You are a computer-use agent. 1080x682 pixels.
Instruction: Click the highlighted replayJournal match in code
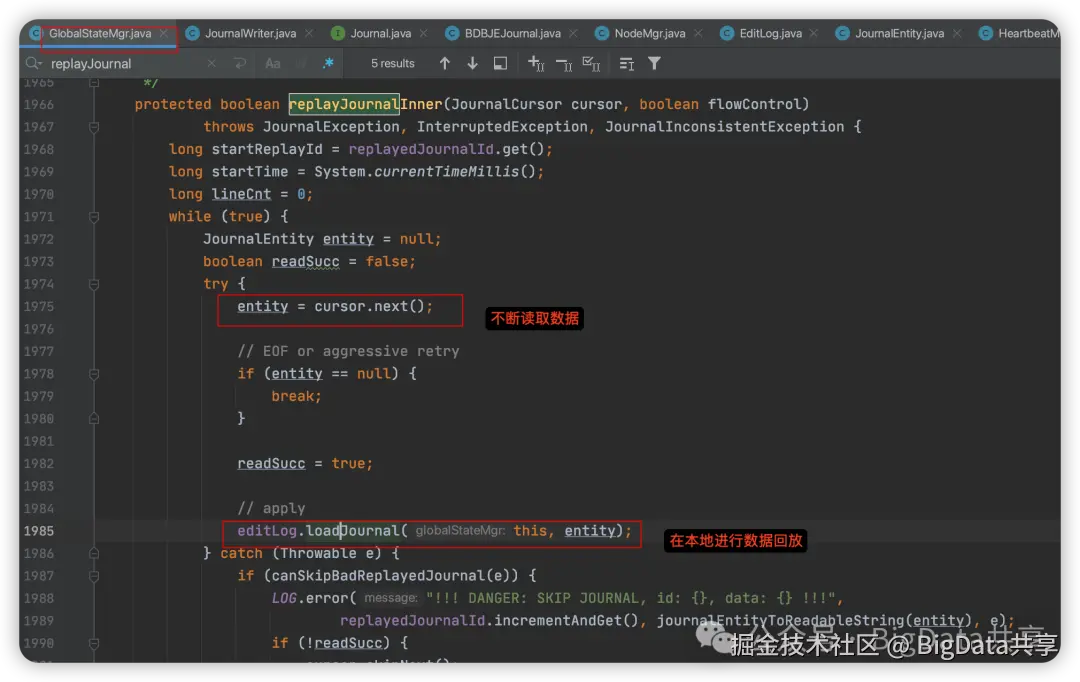click(344, 104)
